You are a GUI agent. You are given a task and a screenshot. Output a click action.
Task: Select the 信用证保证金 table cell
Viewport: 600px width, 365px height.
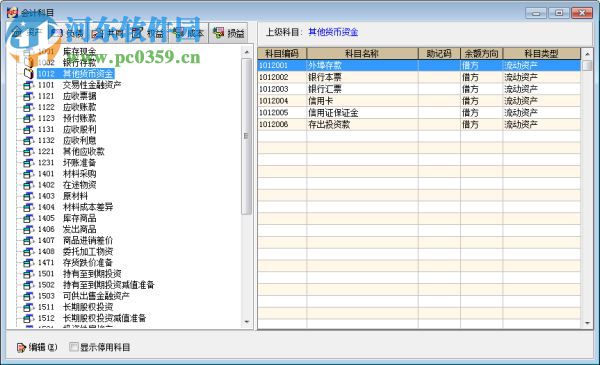pyautogui.click(x=362, y=113)
